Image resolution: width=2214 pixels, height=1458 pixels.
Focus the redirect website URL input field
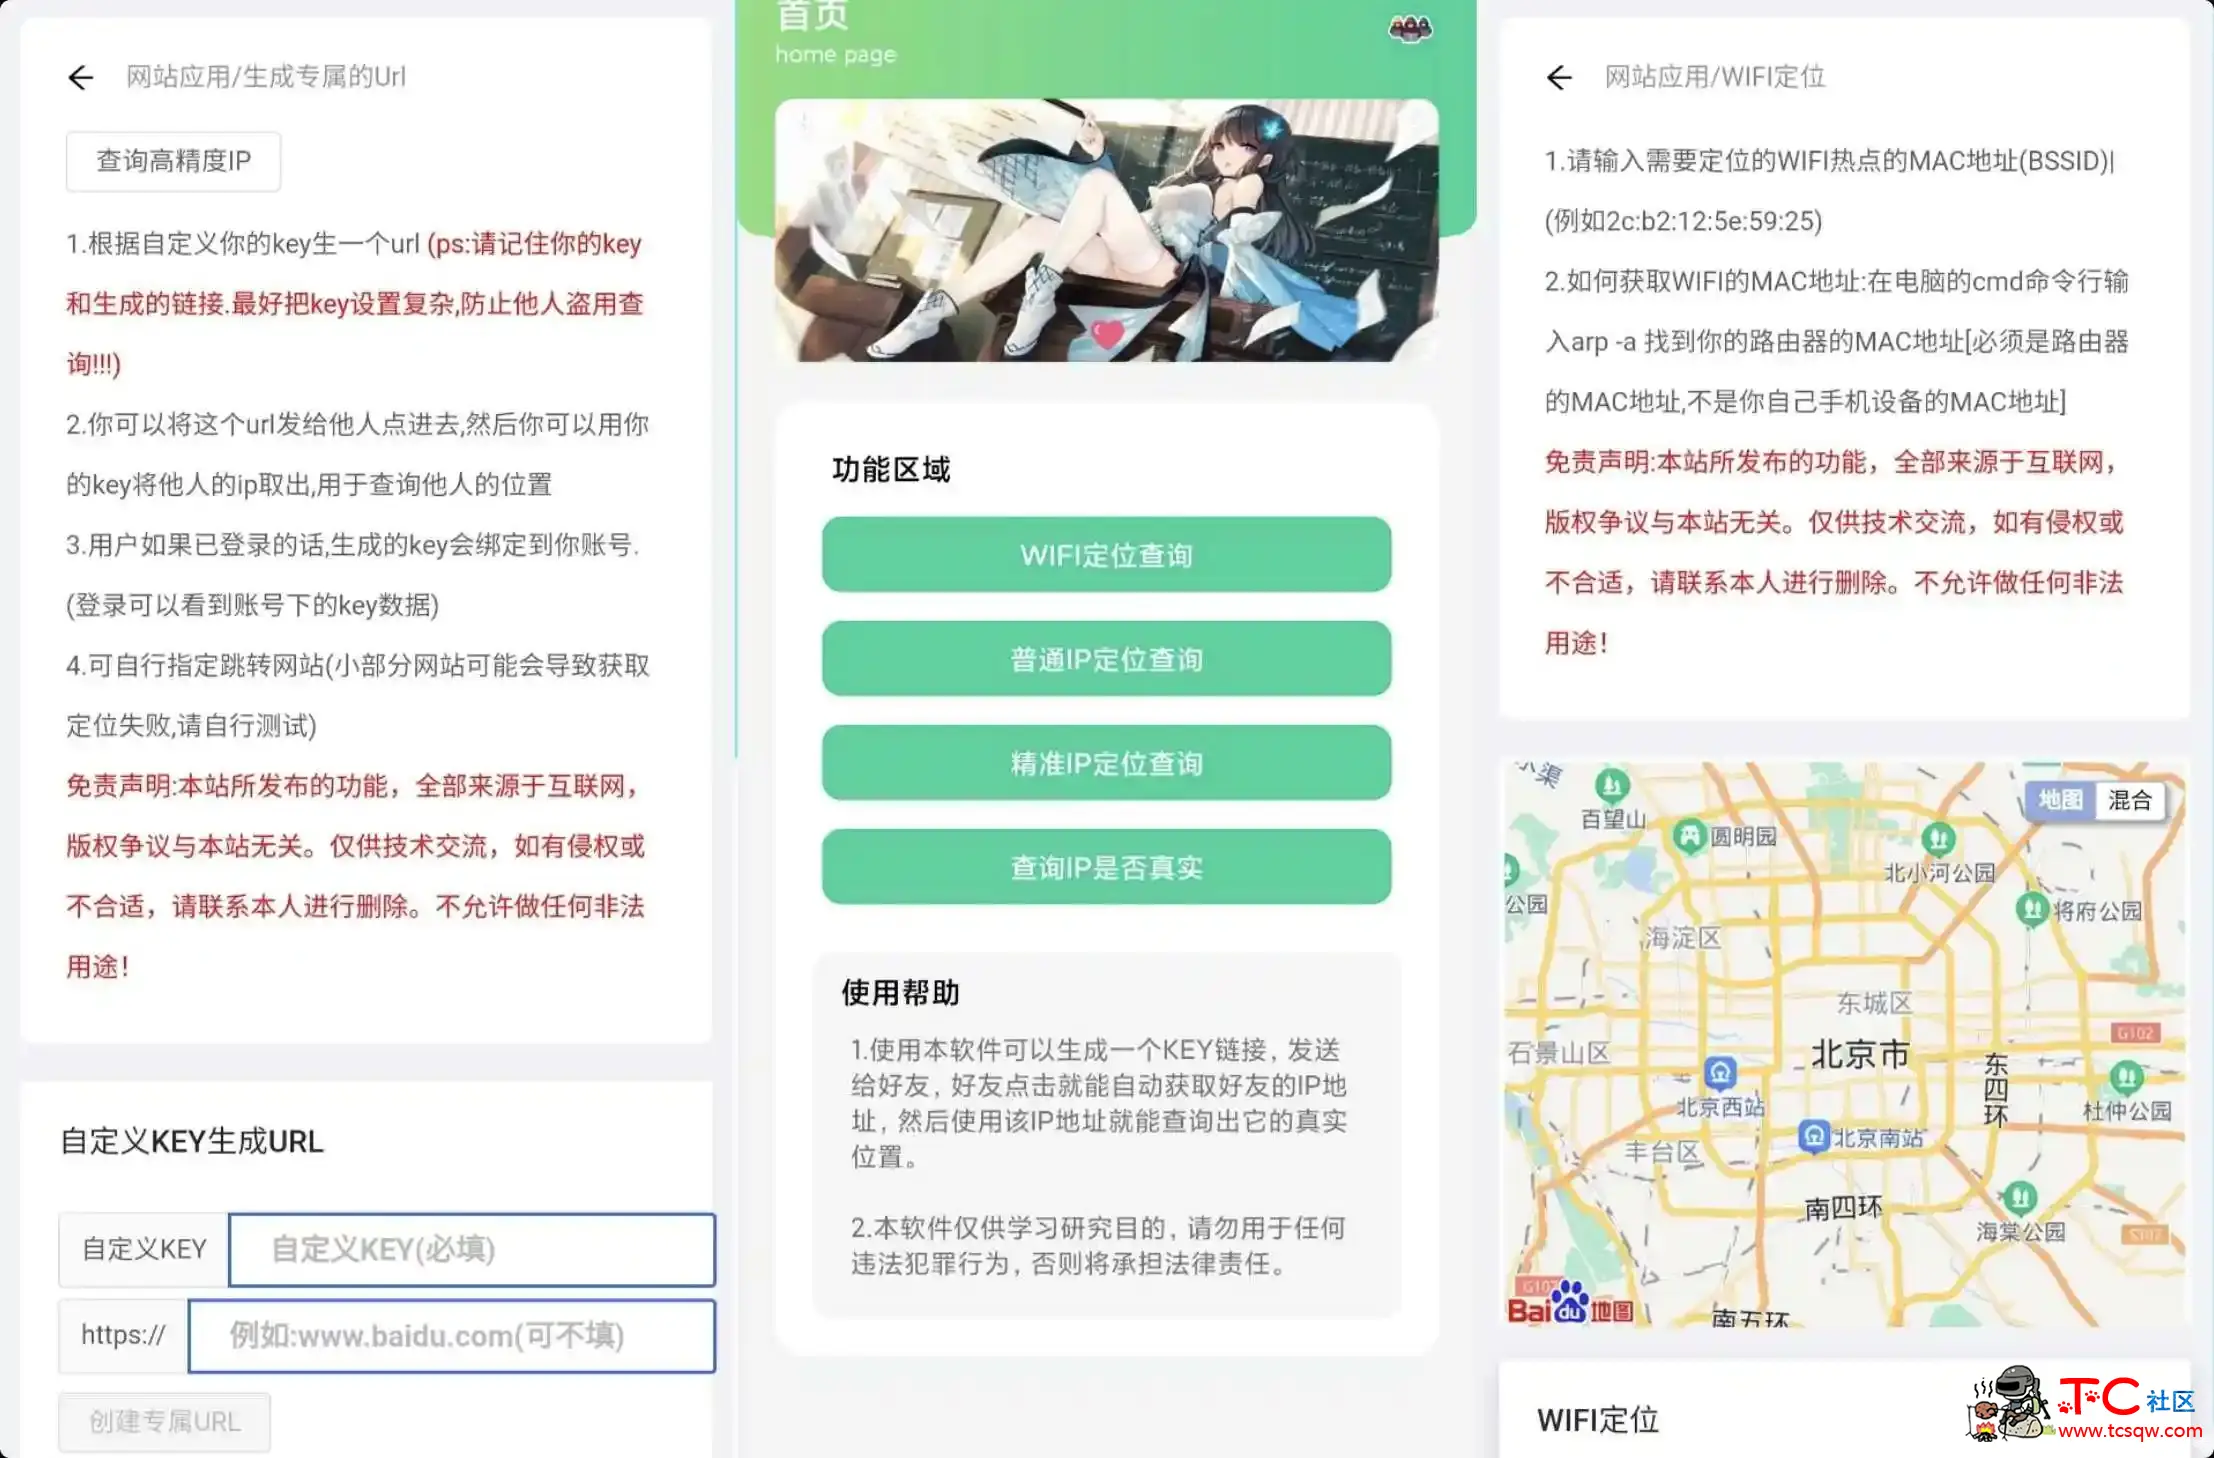pyautogui.click(x=452, y=1335)
